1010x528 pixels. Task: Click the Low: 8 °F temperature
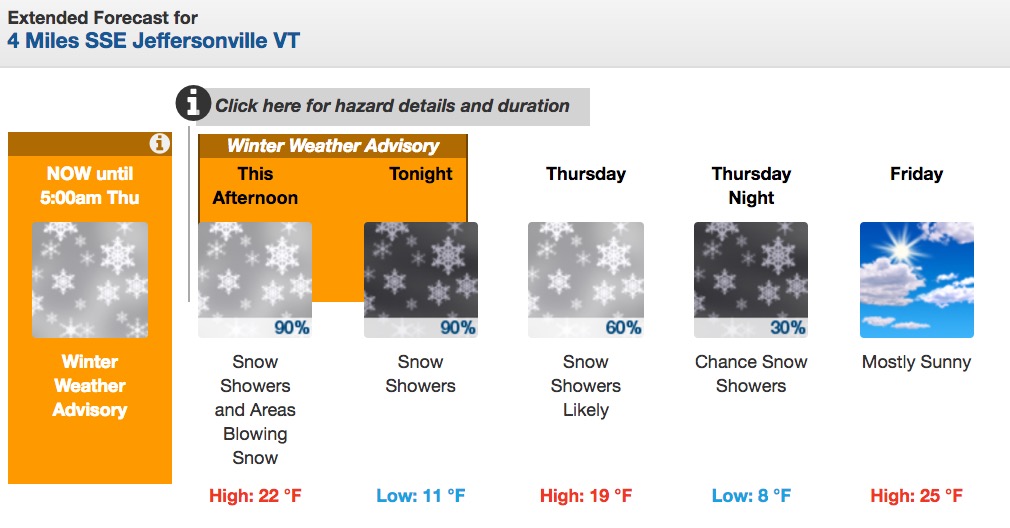pyautogui.click(x=751, y=496)
